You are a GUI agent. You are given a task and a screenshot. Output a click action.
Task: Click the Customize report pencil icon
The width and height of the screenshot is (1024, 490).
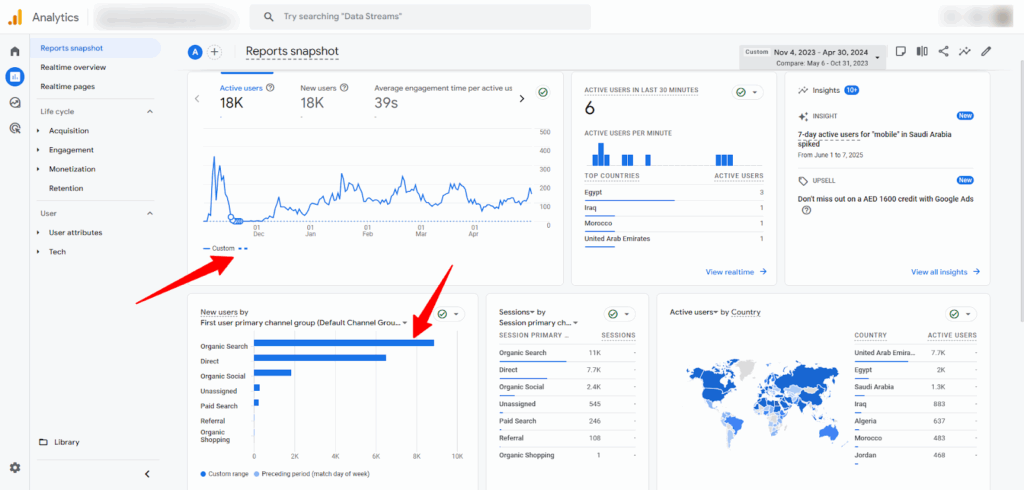(x=986, y=51)
